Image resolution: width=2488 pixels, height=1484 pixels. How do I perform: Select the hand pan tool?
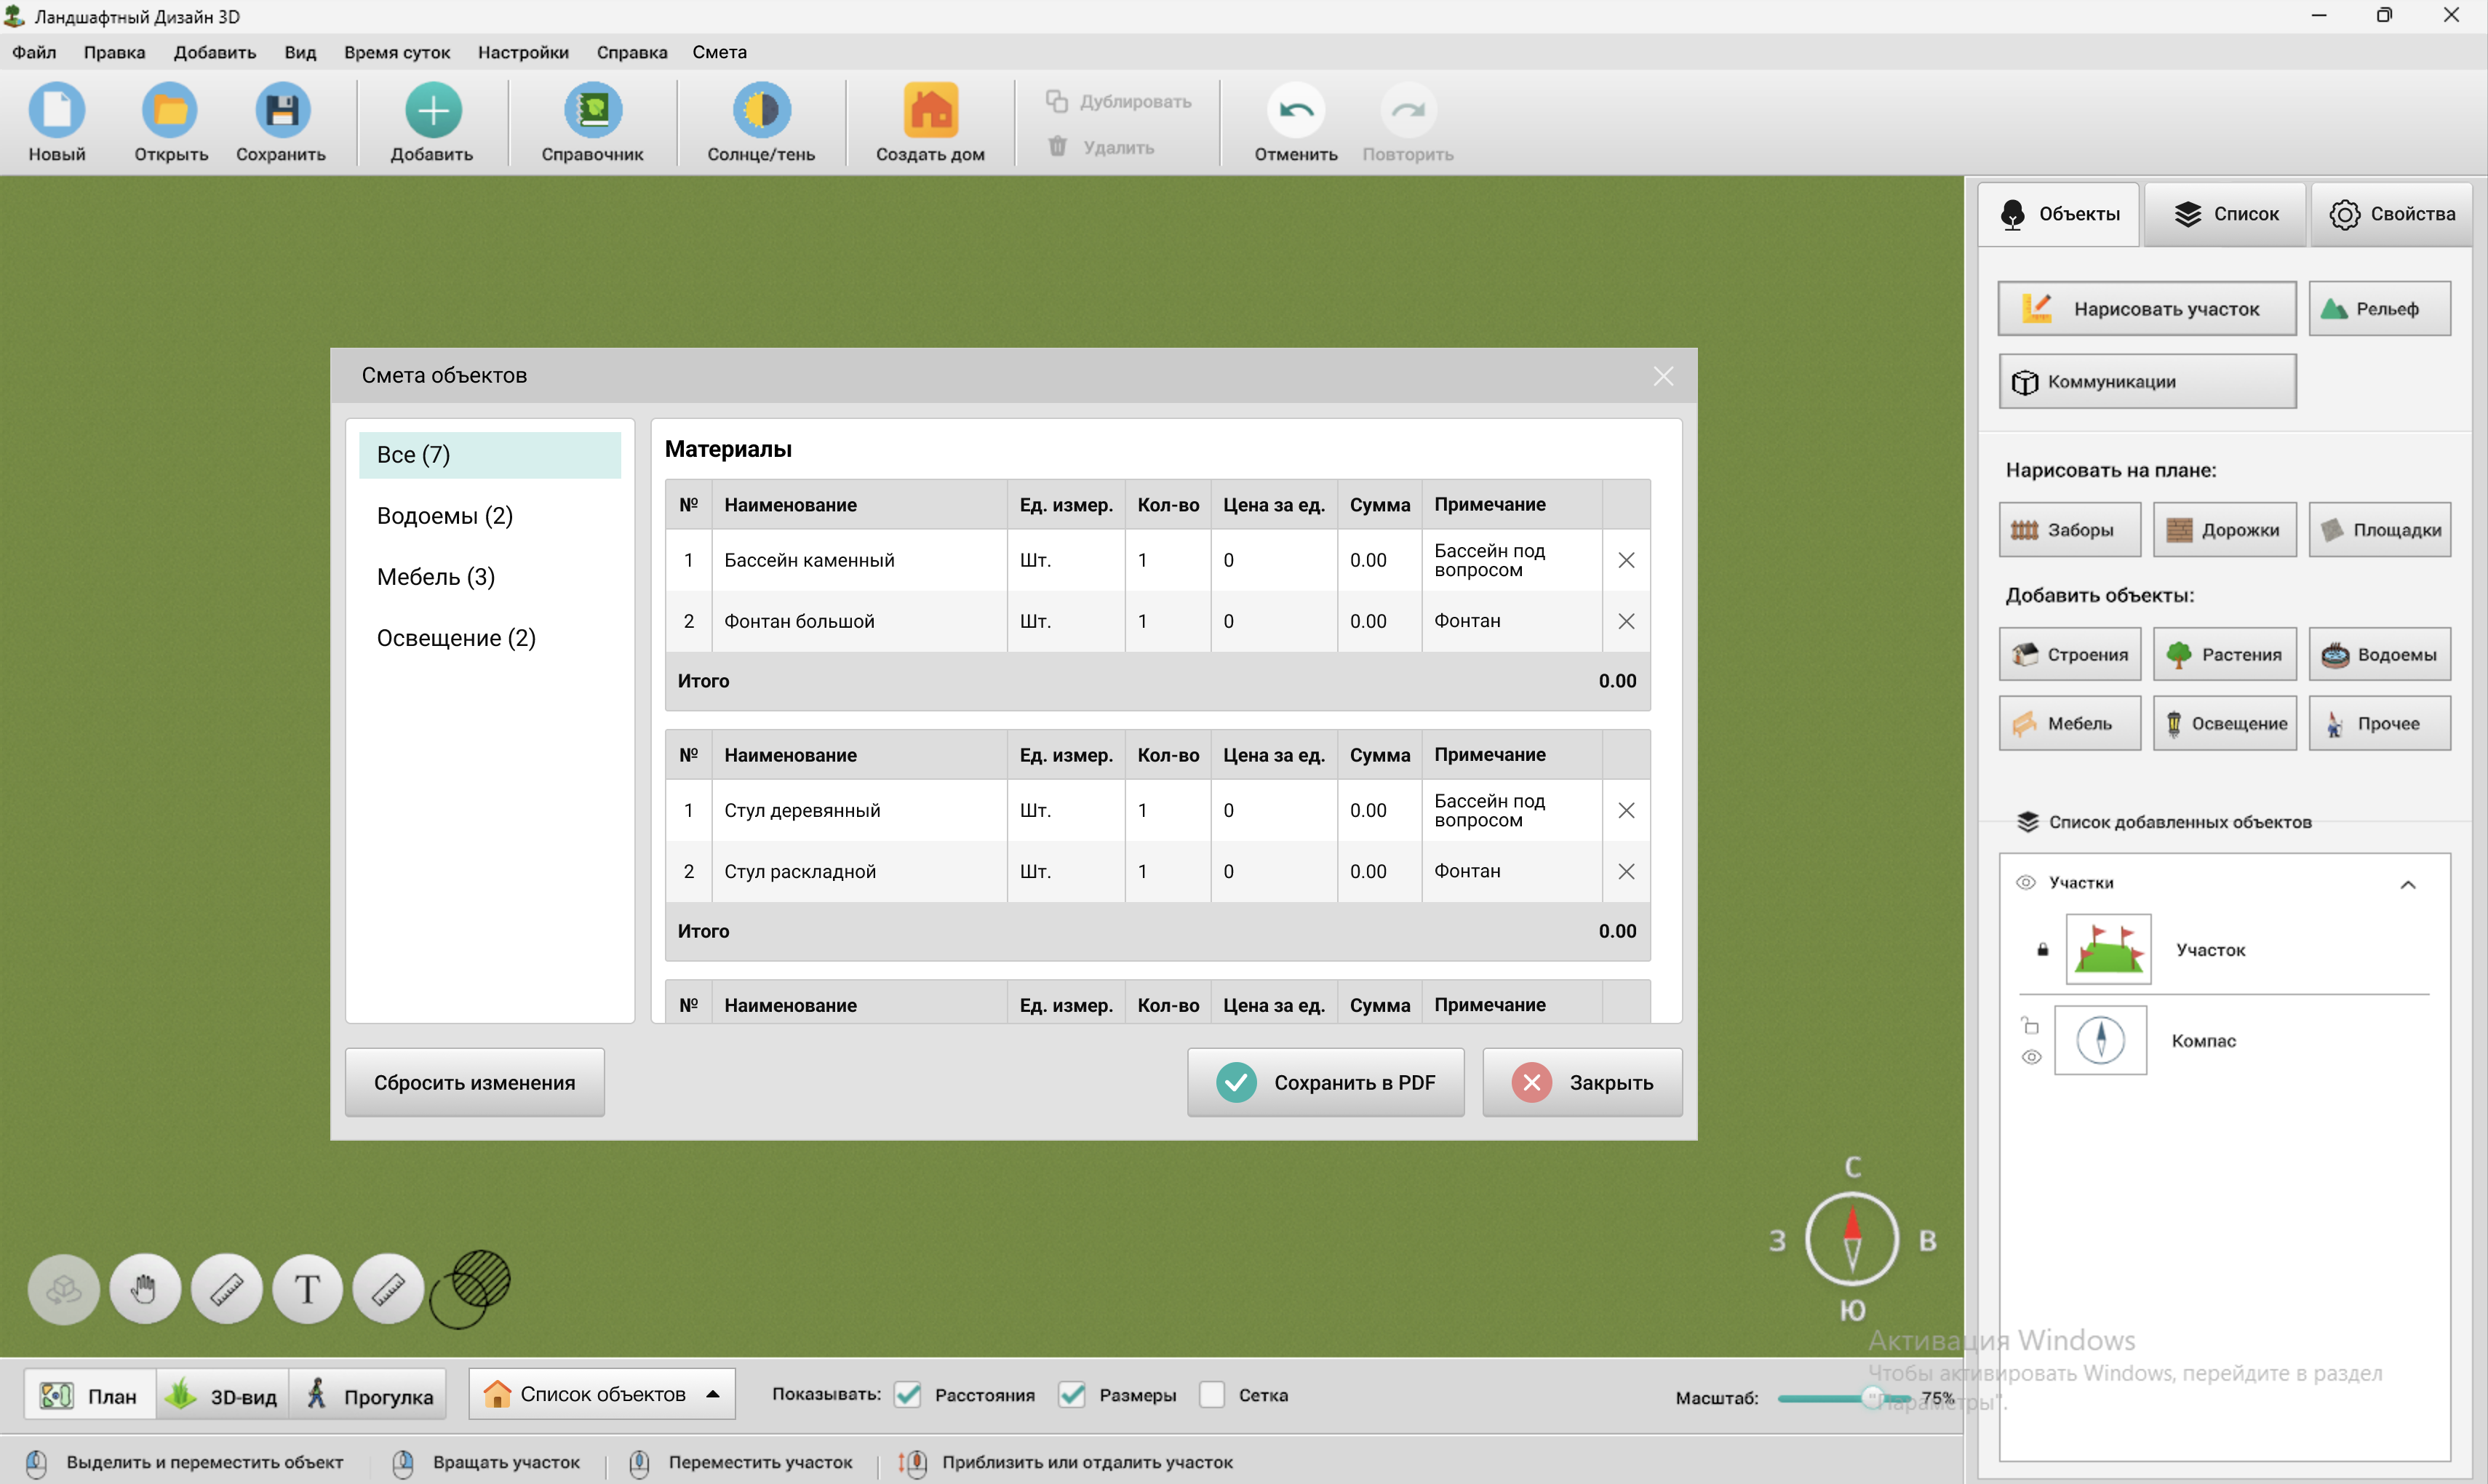tap(145, 1289)
